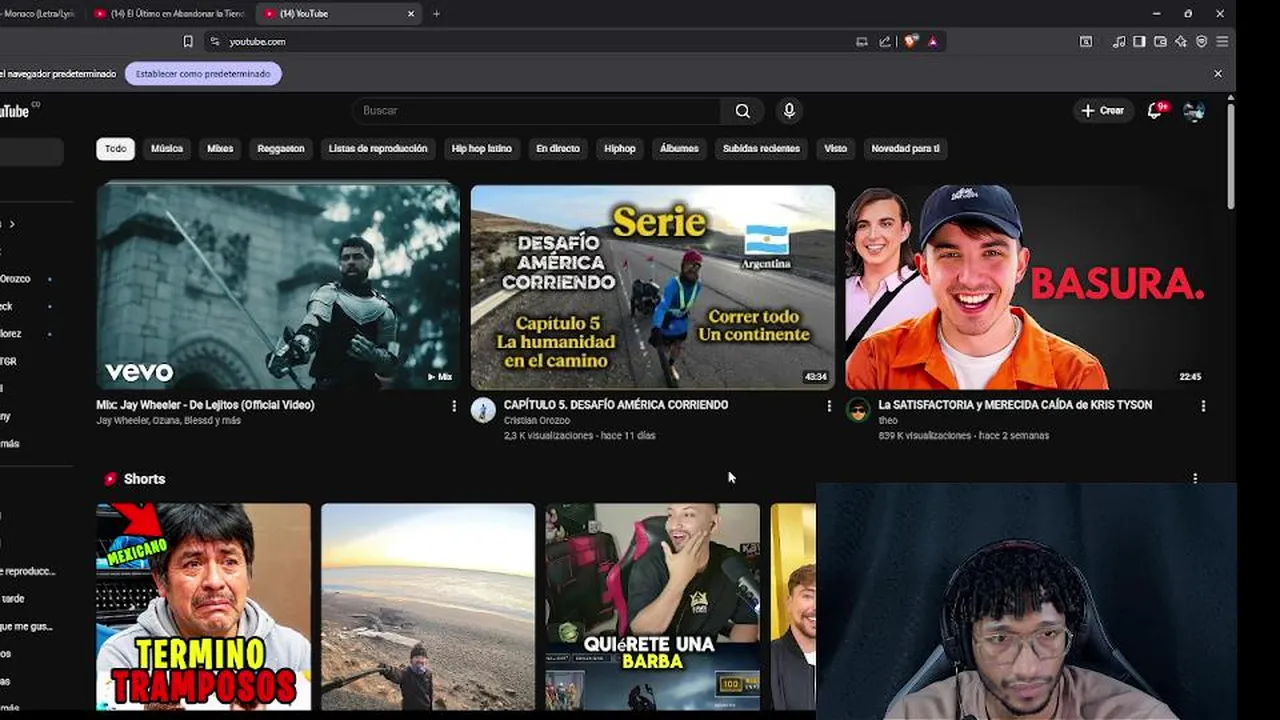Open Mix: Jay Wheeler title link
The width and height of the screenshot is (1280, 720).
click(x=205, y=405)
